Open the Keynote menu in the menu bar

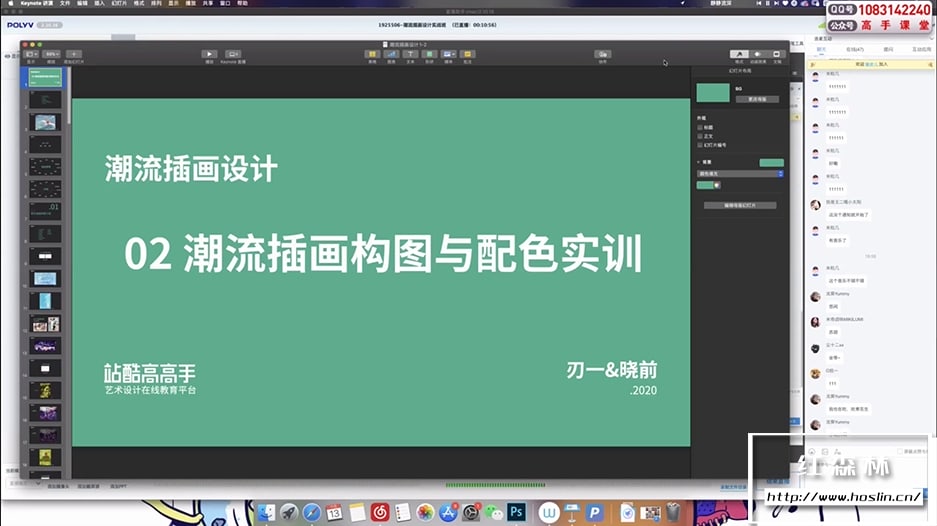35,4
